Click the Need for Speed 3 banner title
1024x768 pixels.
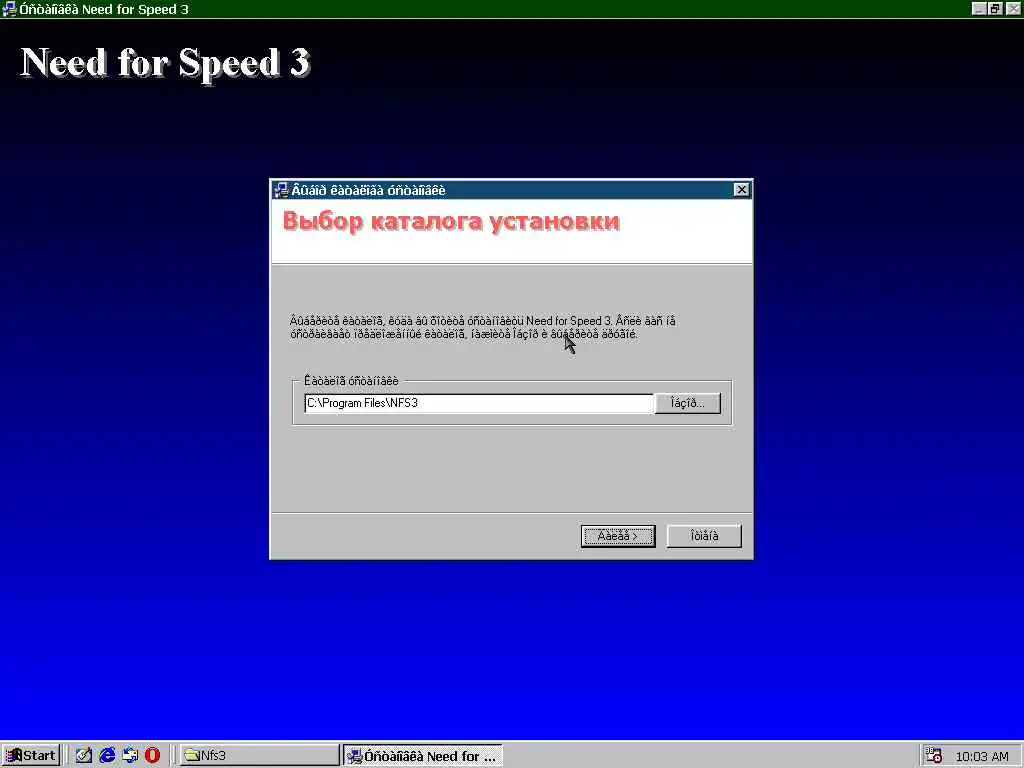click(165, 64)
